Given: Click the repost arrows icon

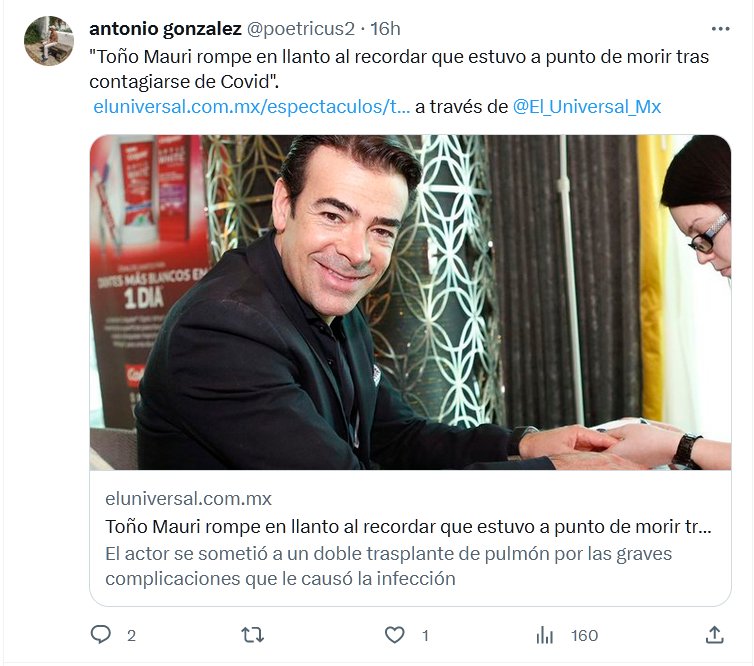Looking at the screenshot, I should pyautogui.click(x=252, y=635).
